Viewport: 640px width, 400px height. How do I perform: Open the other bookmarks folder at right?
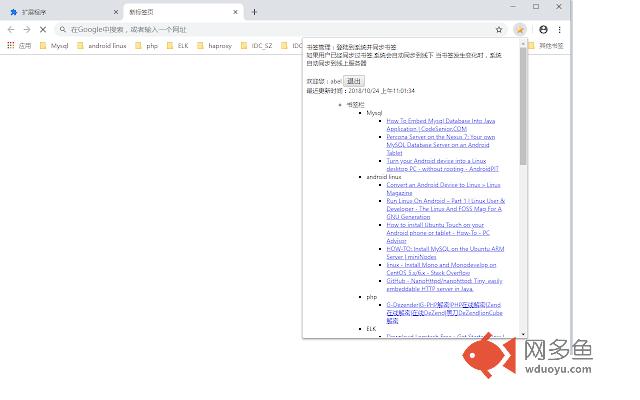[x=546, y=46]
